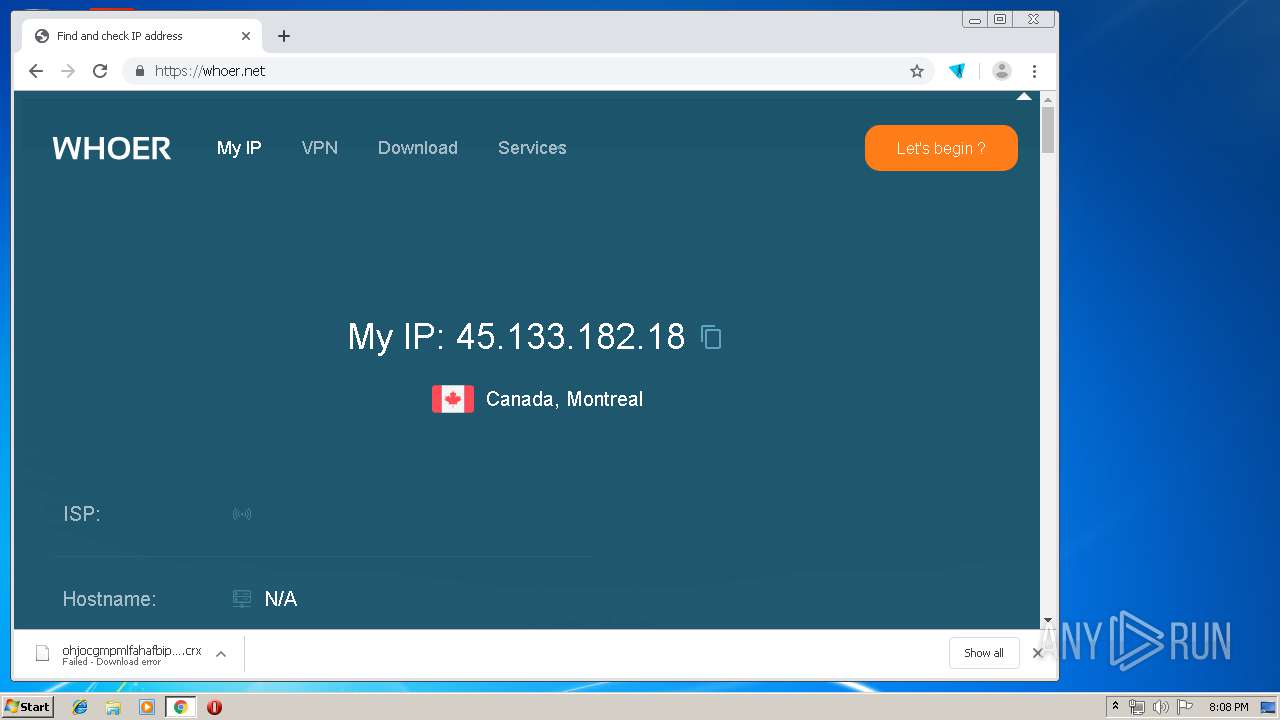Click the Let's begin ? button

(941, 148)
